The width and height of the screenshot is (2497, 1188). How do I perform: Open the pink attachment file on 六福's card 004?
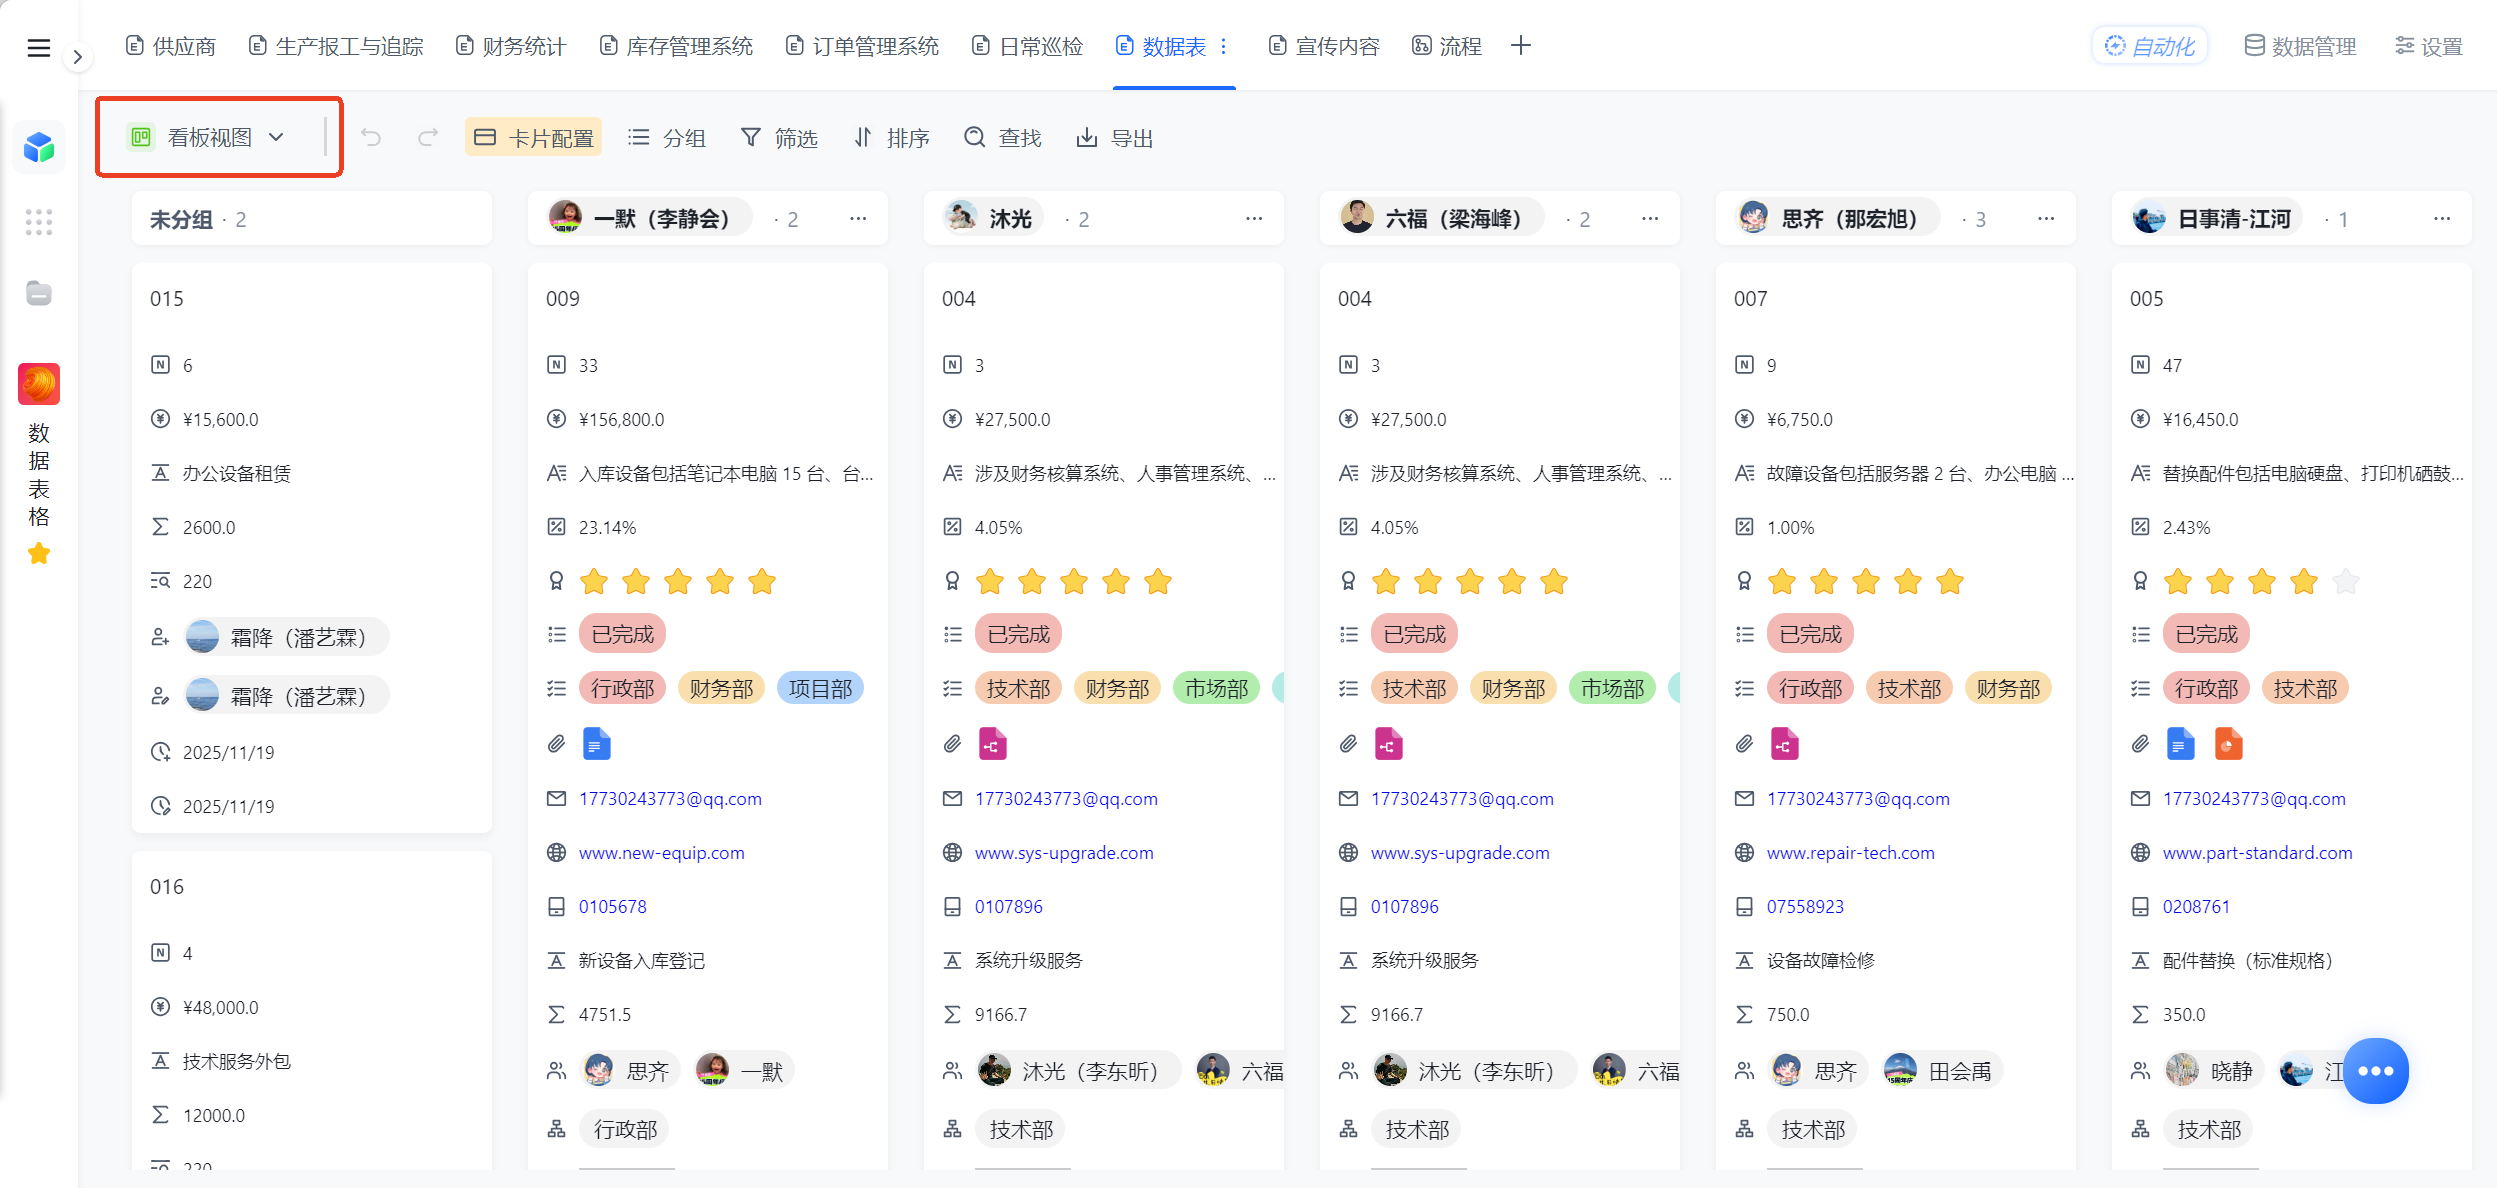[x=1389, y=744]
